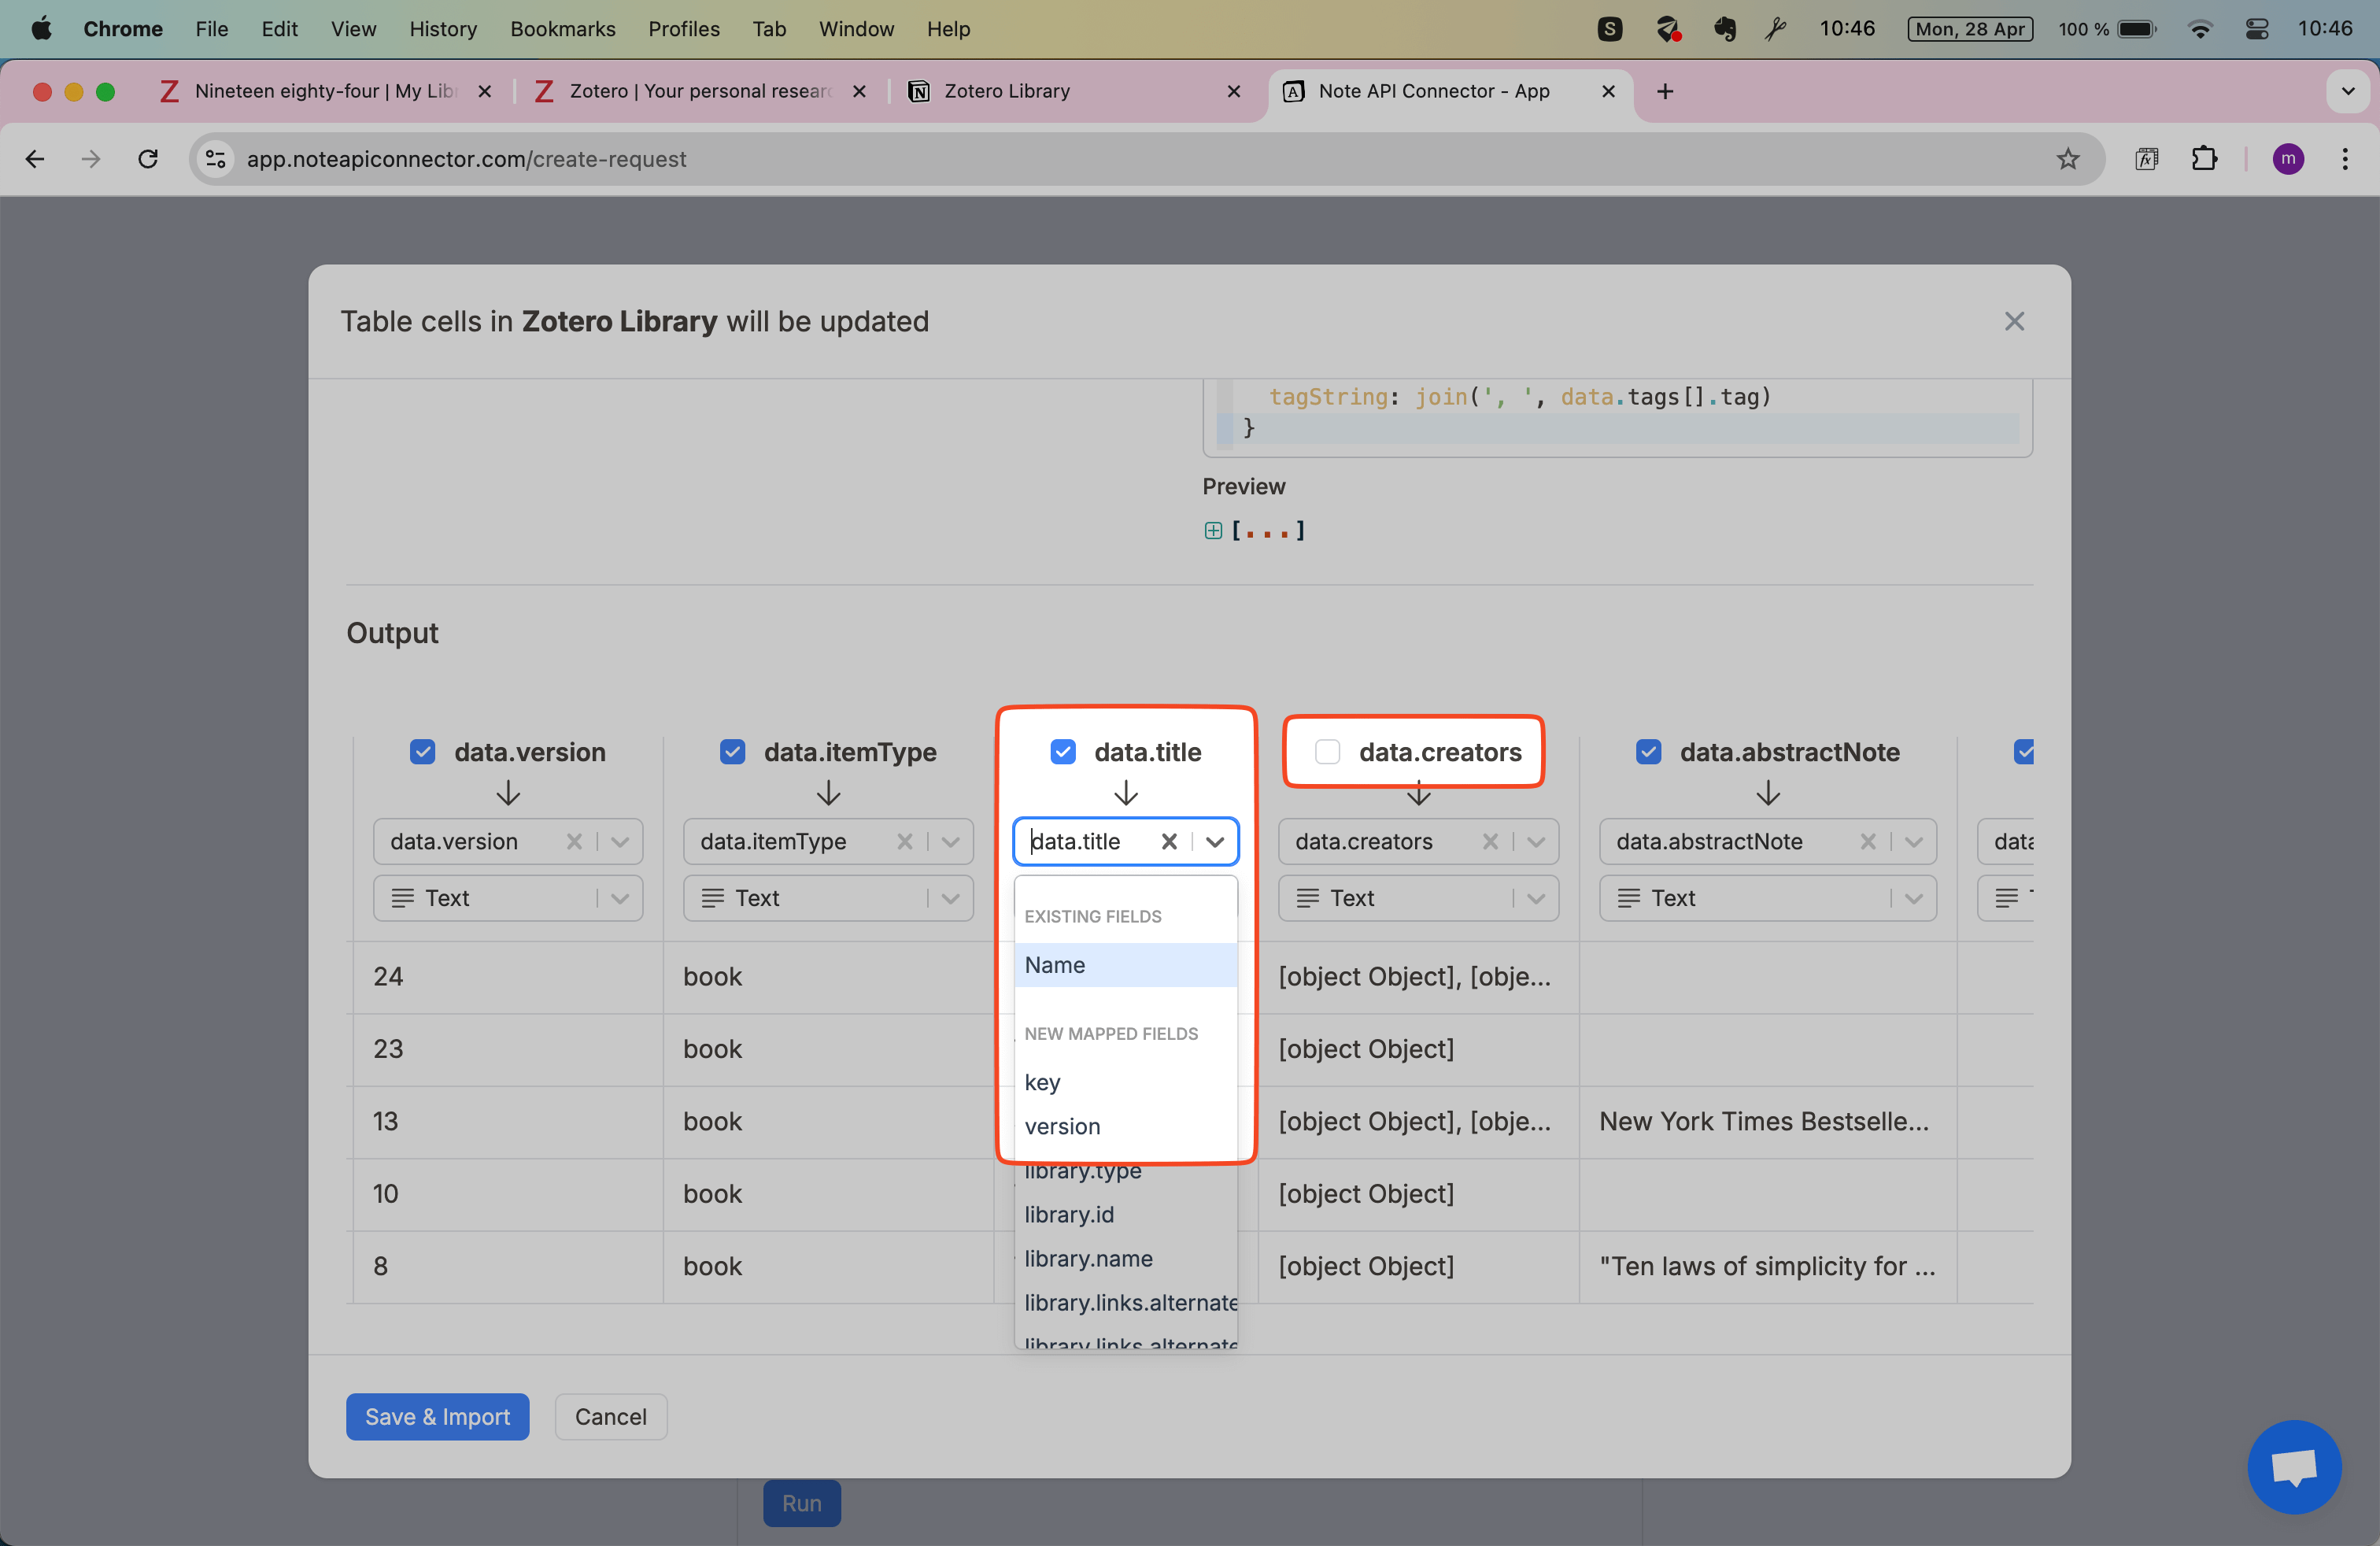Open the data.creators field dropdown
This screenshot has width=2380, height=1546.
1536,841
